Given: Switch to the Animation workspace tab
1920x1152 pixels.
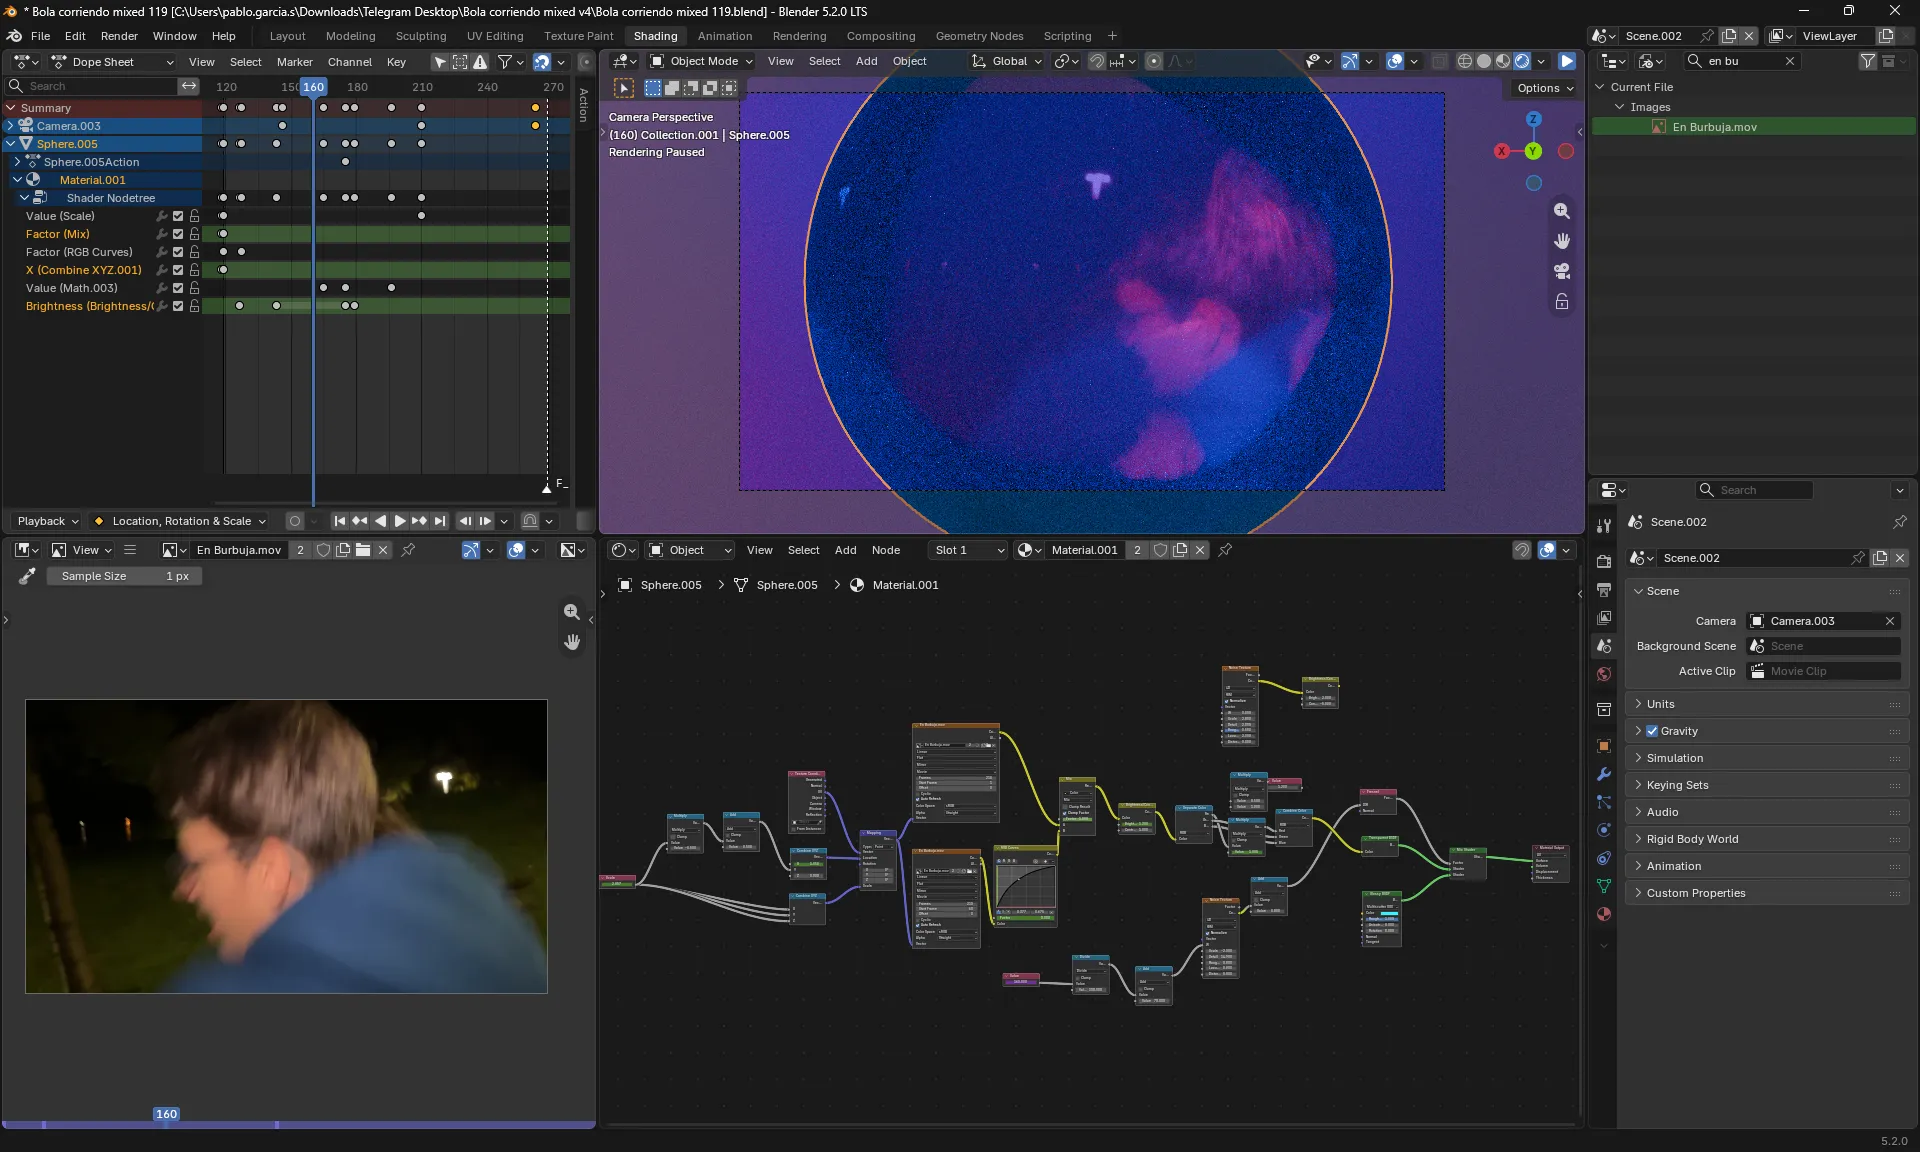Looking at the screenshot, I should pos(725,36).
